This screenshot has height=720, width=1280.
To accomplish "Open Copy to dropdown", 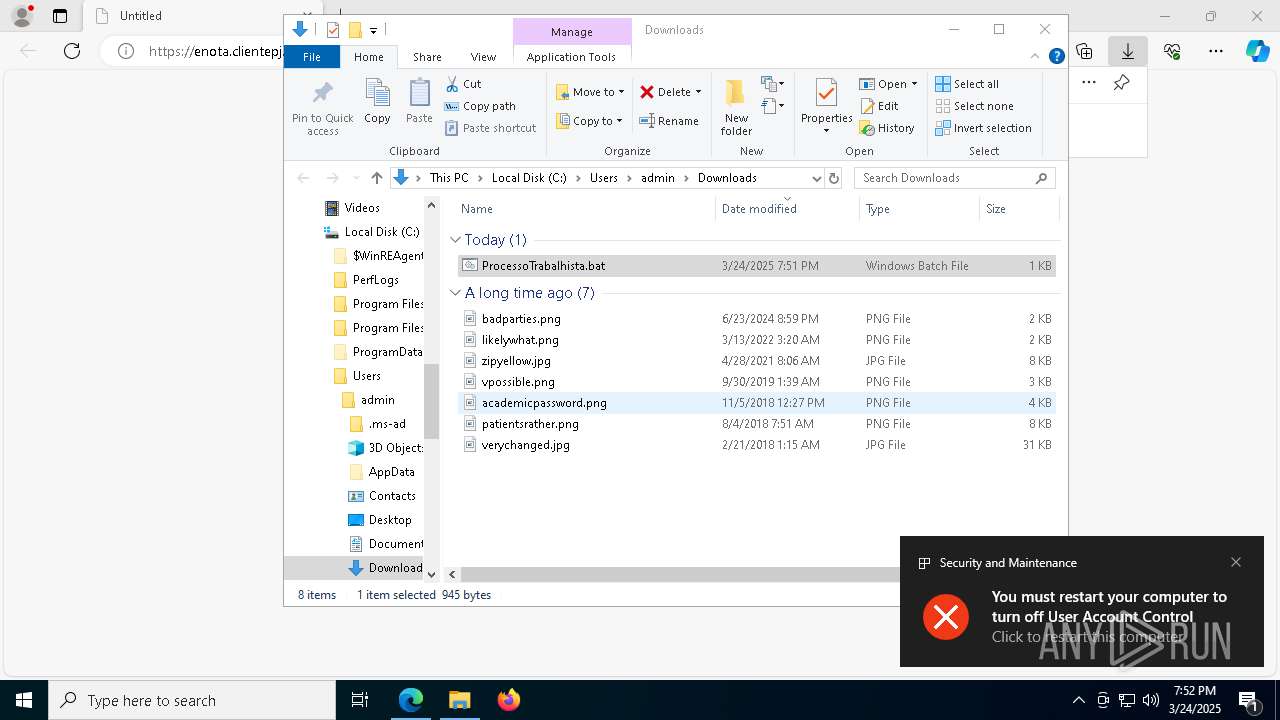I will coord(590,121).
